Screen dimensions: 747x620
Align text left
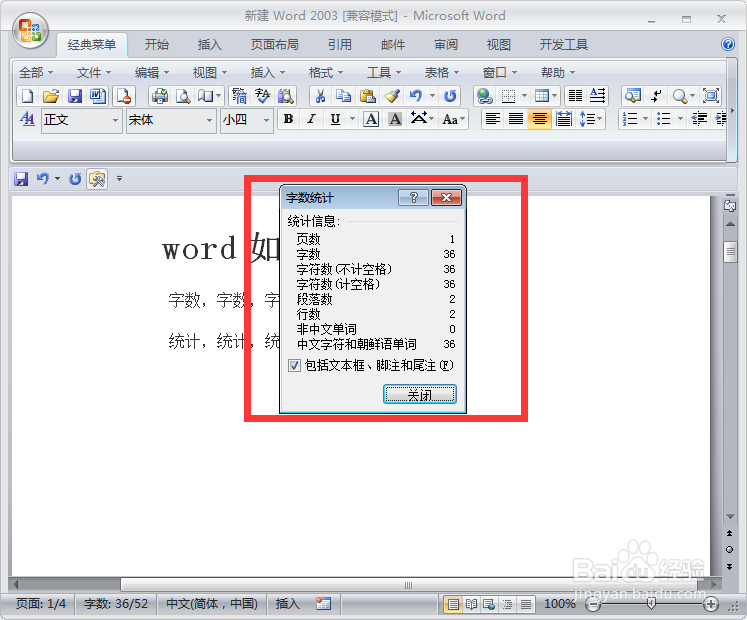(x=493, y=119)
